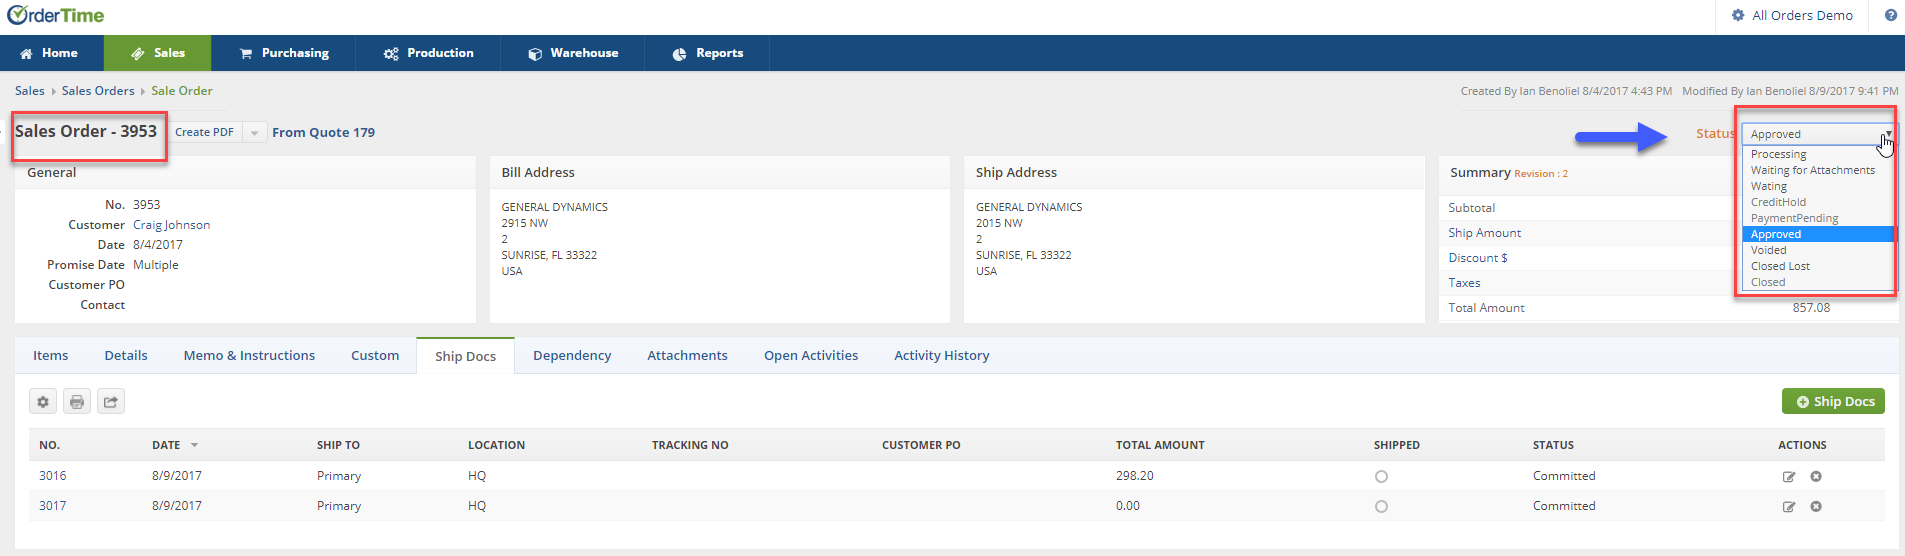
Task: Click the TRACKING NO column header
Action: tap(690, 445)
